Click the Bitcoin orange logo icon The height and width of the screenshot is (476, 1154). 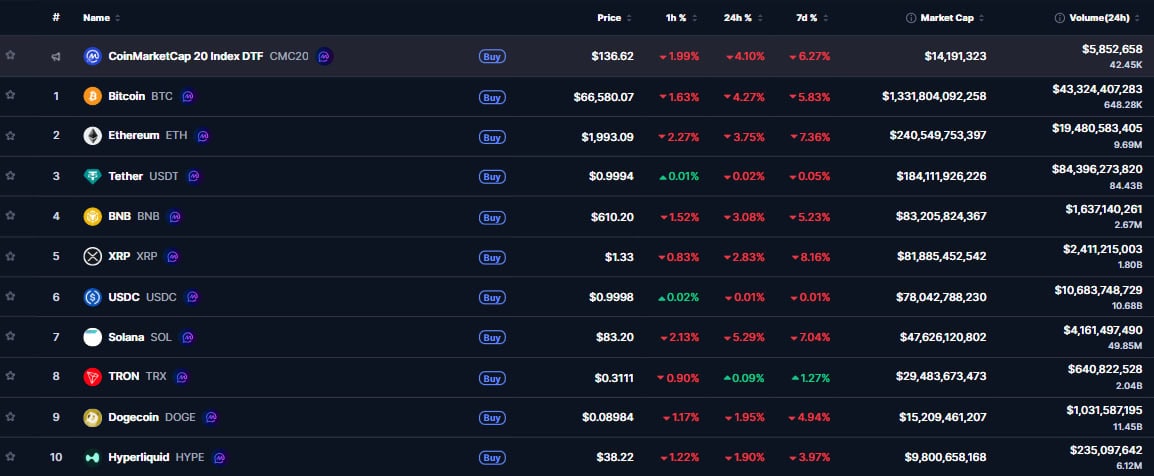pos(92,97)
